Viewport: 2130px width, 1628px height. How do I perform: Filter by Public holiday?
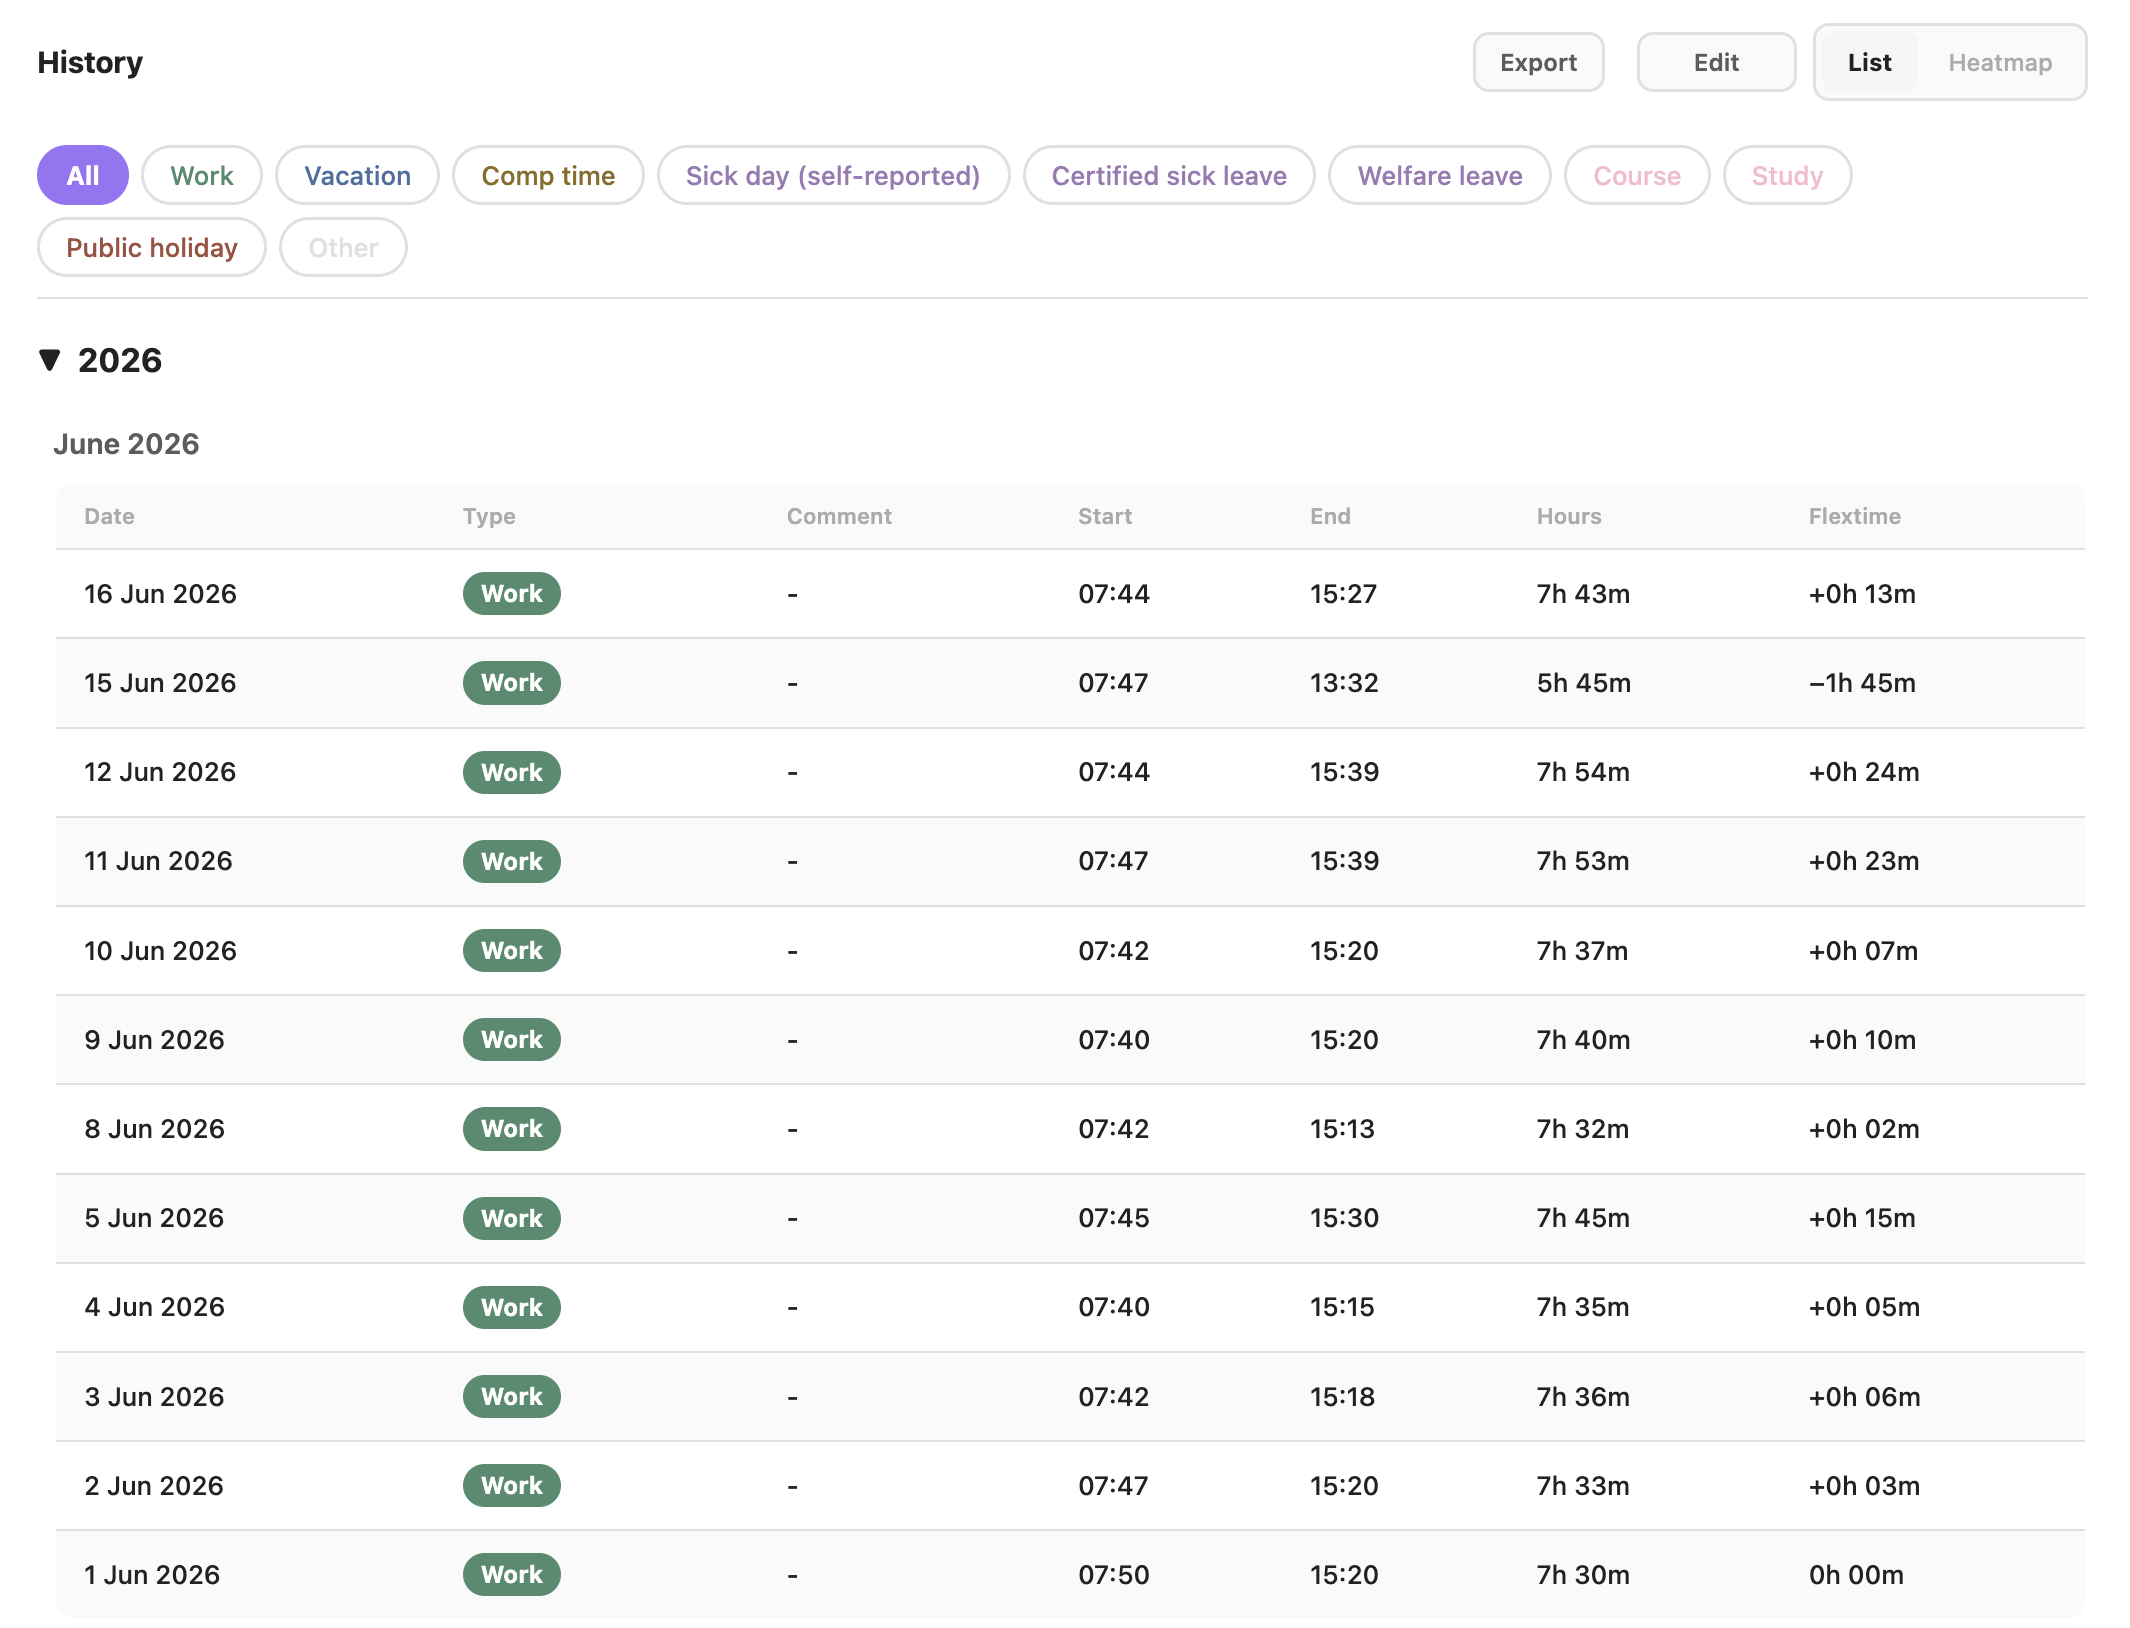(x=152, y=247)
